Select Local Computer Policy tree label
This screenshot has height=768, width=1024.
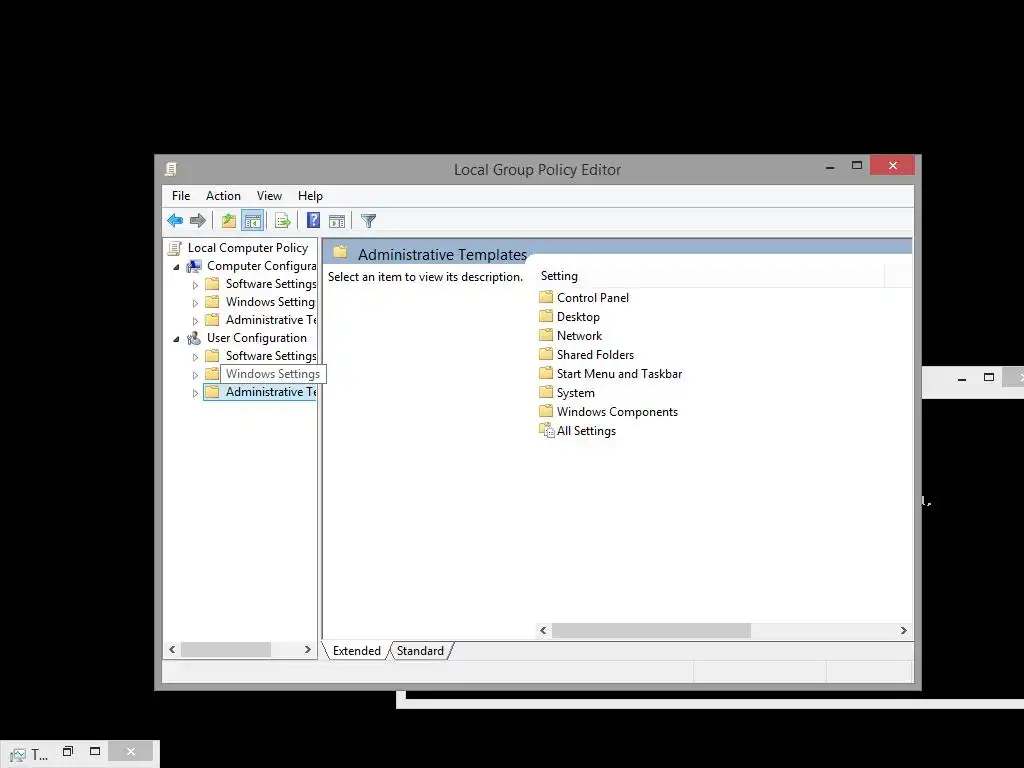click(x=248, y=248)
